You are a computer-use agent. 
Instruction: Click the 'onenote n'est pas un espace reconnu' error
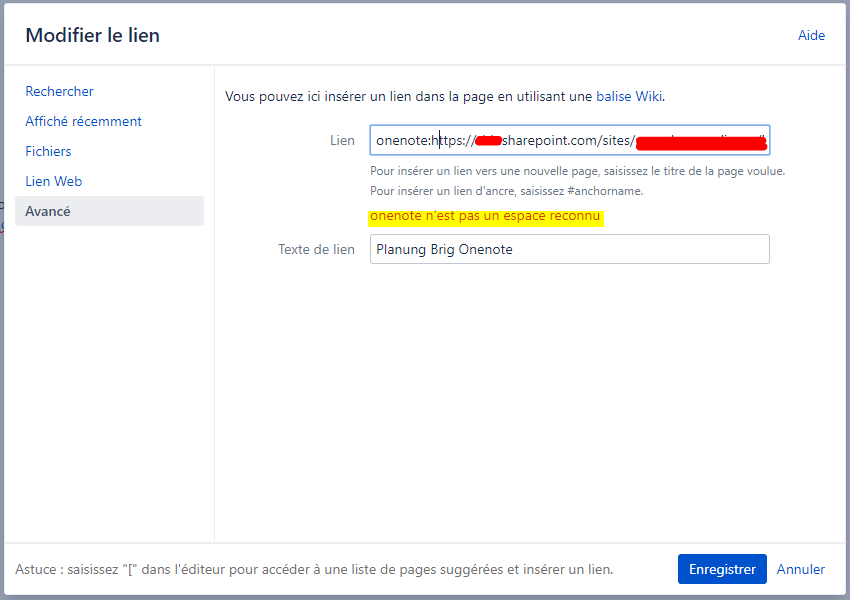[486, 216]
